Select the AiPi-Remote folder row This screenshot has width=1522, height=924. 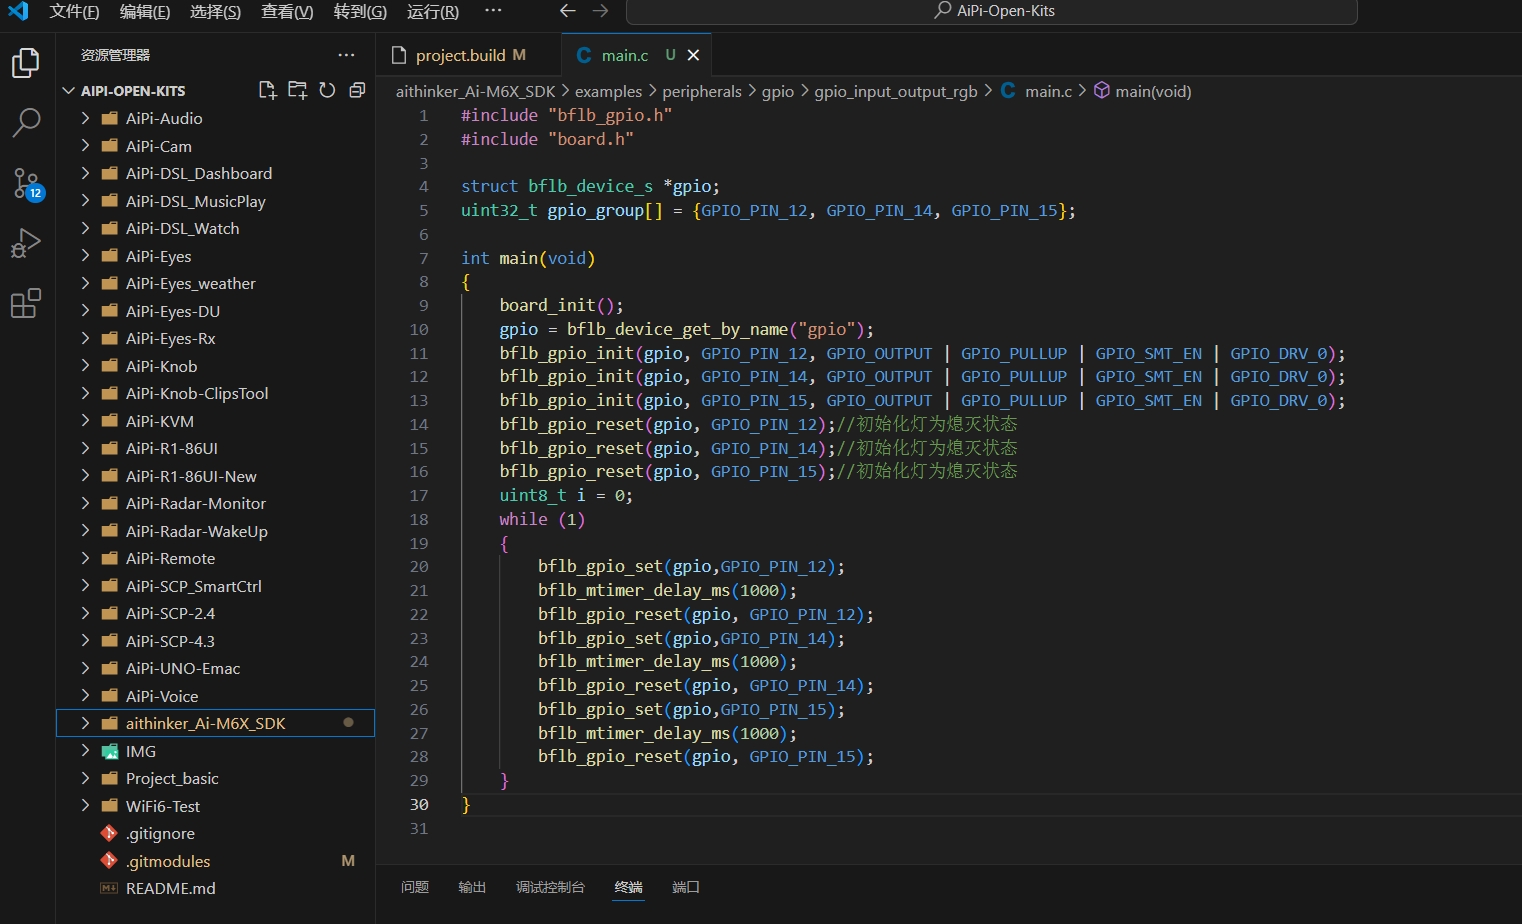tap(215, 558)
